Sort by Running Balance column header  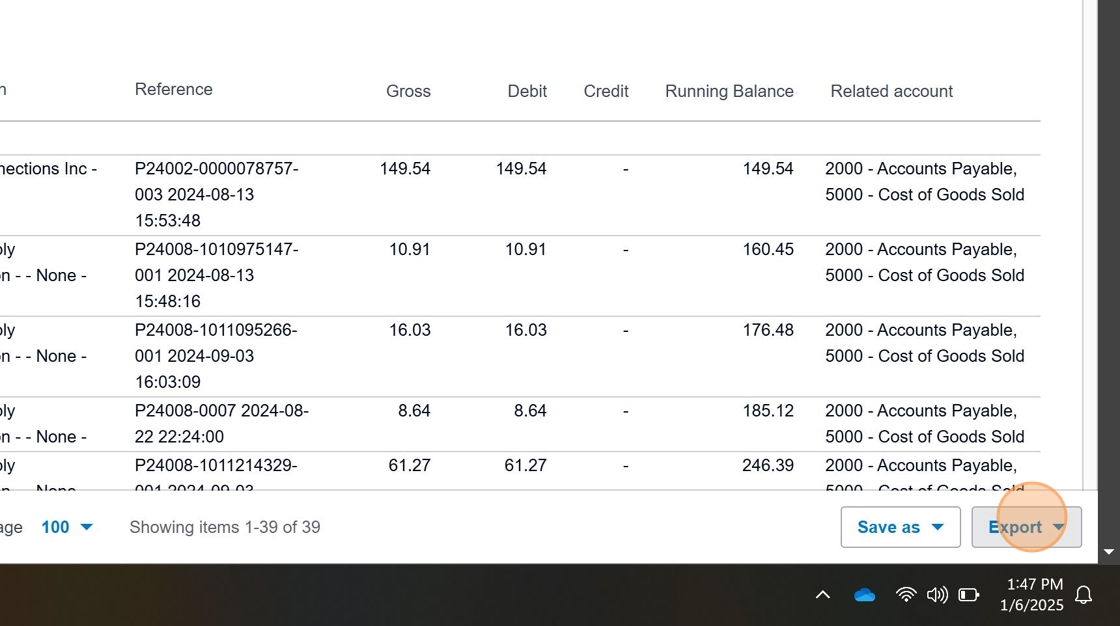[729, 91]
